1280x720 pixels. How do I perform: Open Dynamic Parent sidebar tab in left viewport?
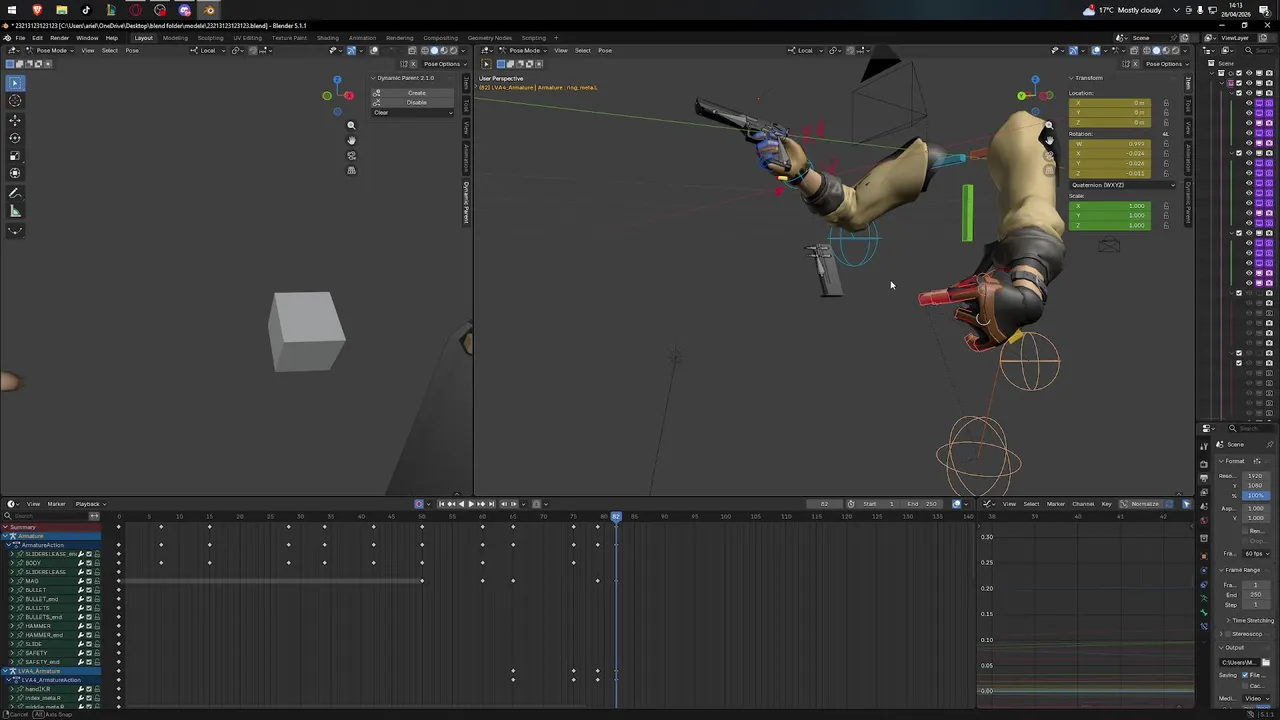[466, 202]
